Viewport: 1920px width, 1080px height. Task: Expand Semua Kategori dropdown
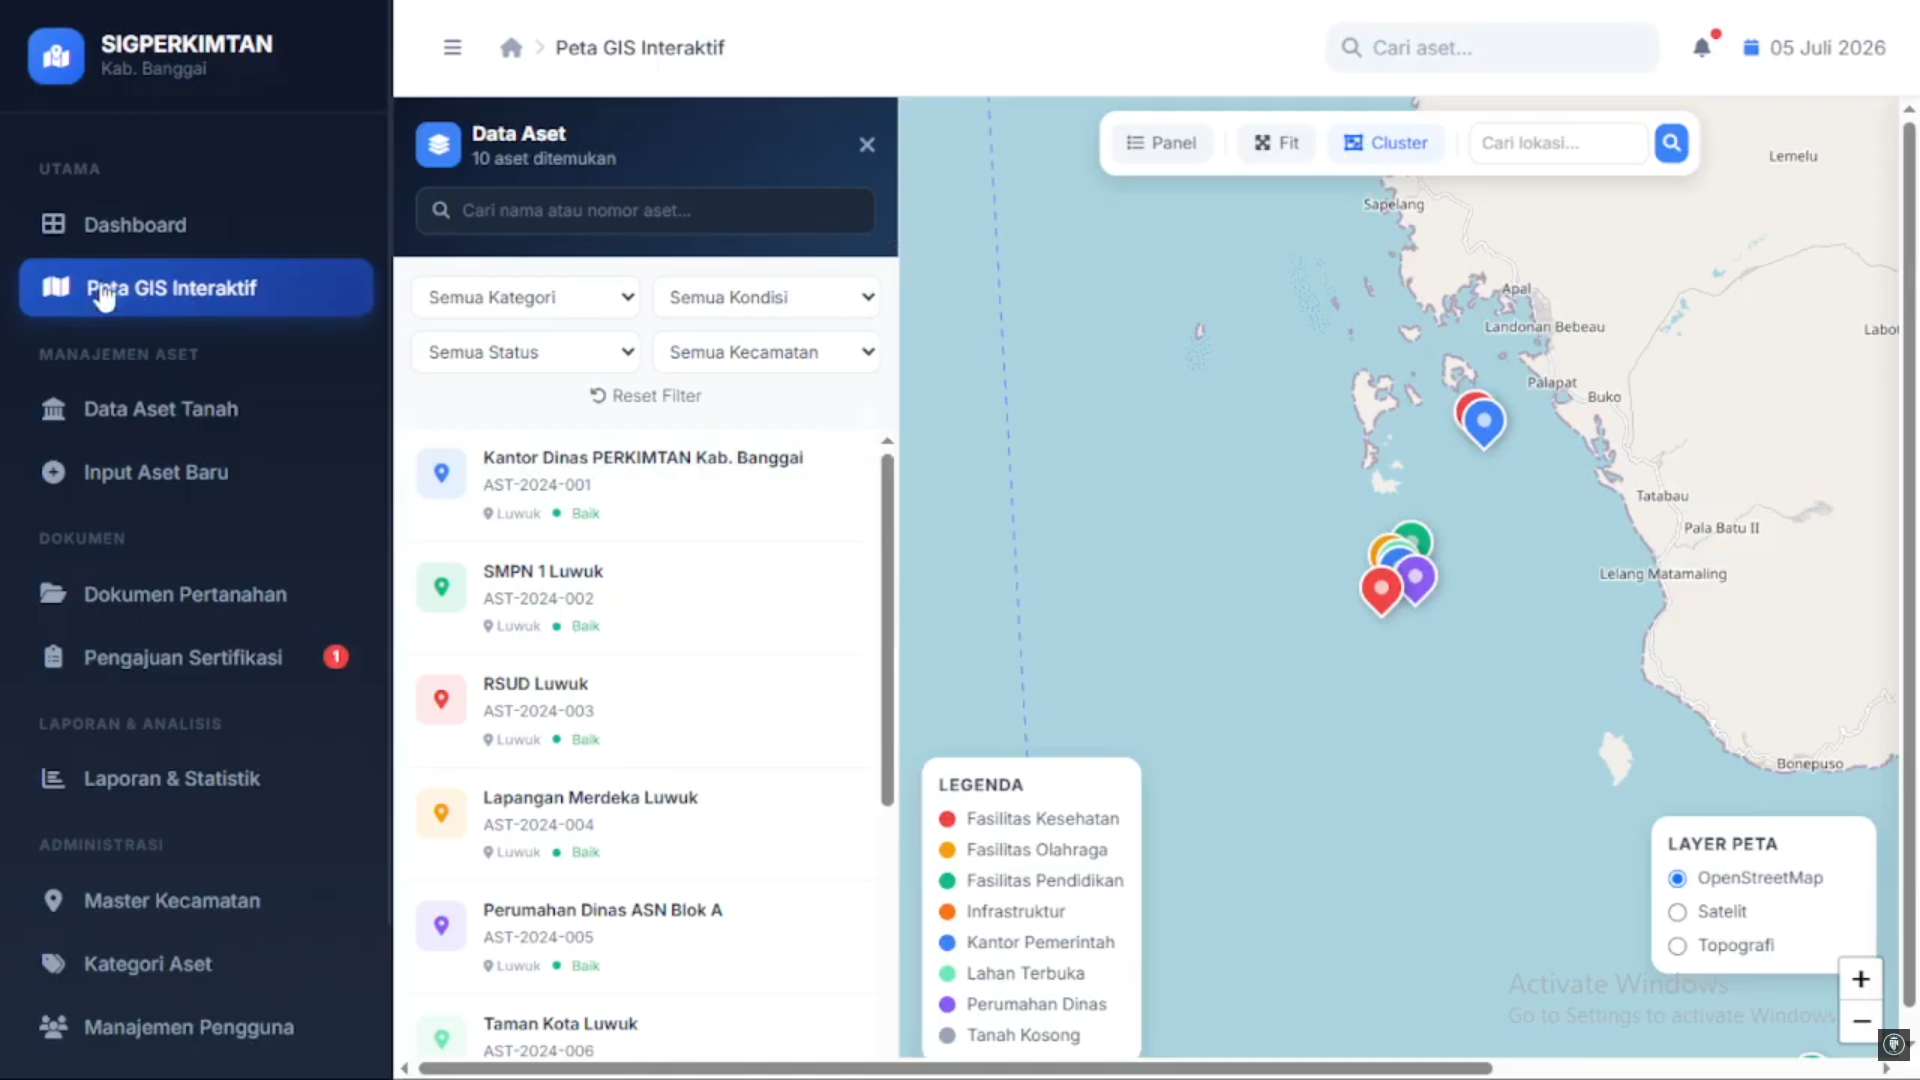(526, 297)
